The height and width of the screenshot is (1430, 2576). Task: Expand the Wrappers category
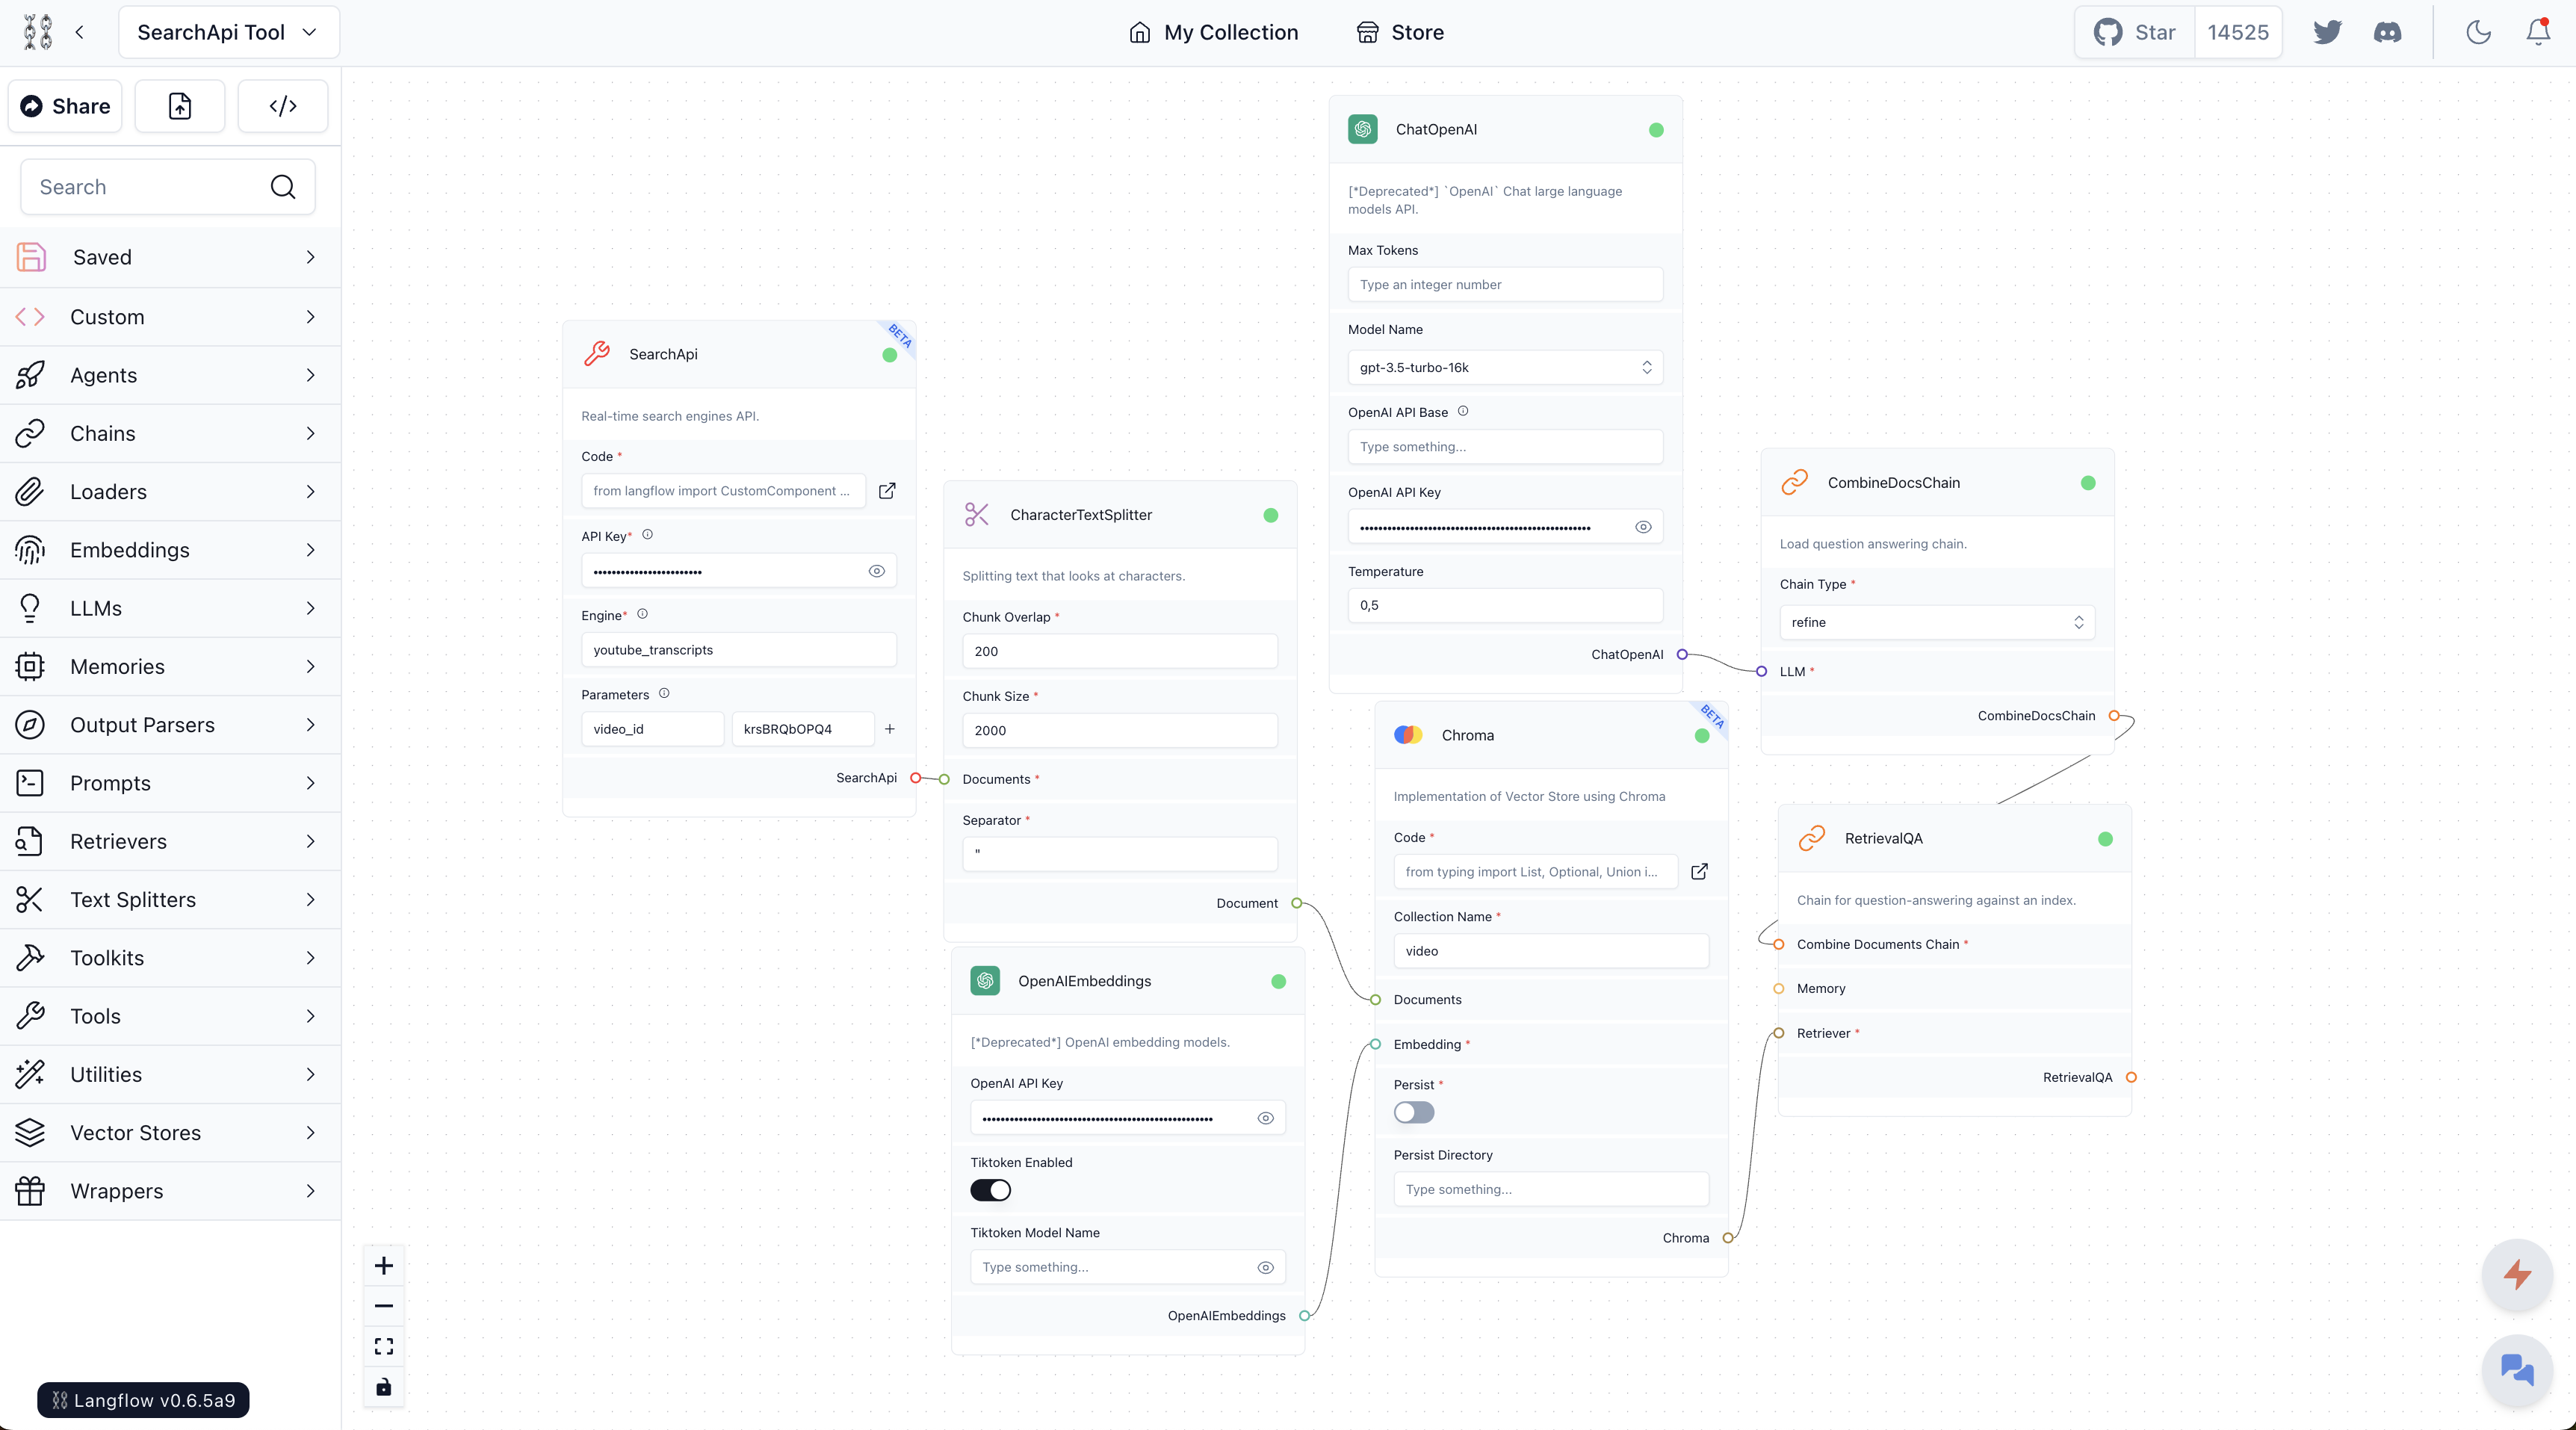(170, 1191)
